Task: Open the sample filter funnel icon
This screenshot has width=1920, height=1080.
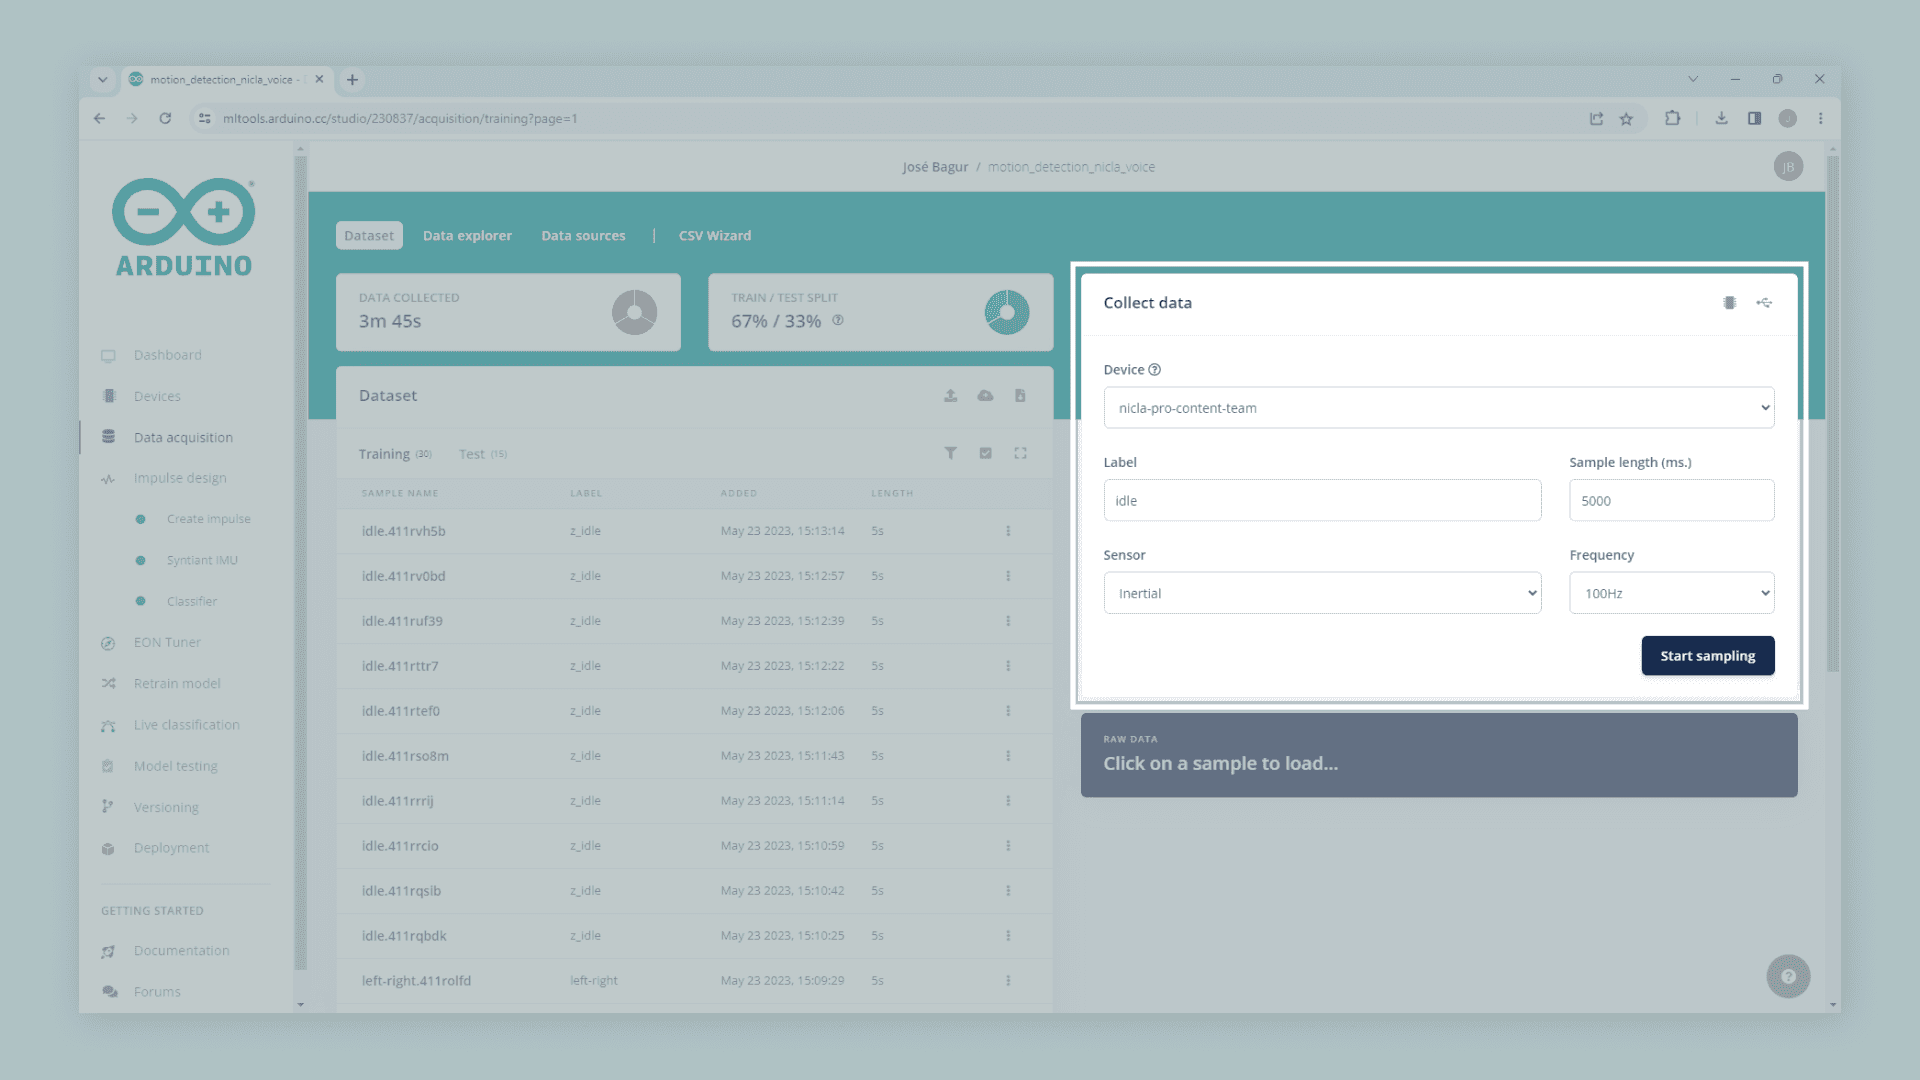Action: tap(950, 453)
